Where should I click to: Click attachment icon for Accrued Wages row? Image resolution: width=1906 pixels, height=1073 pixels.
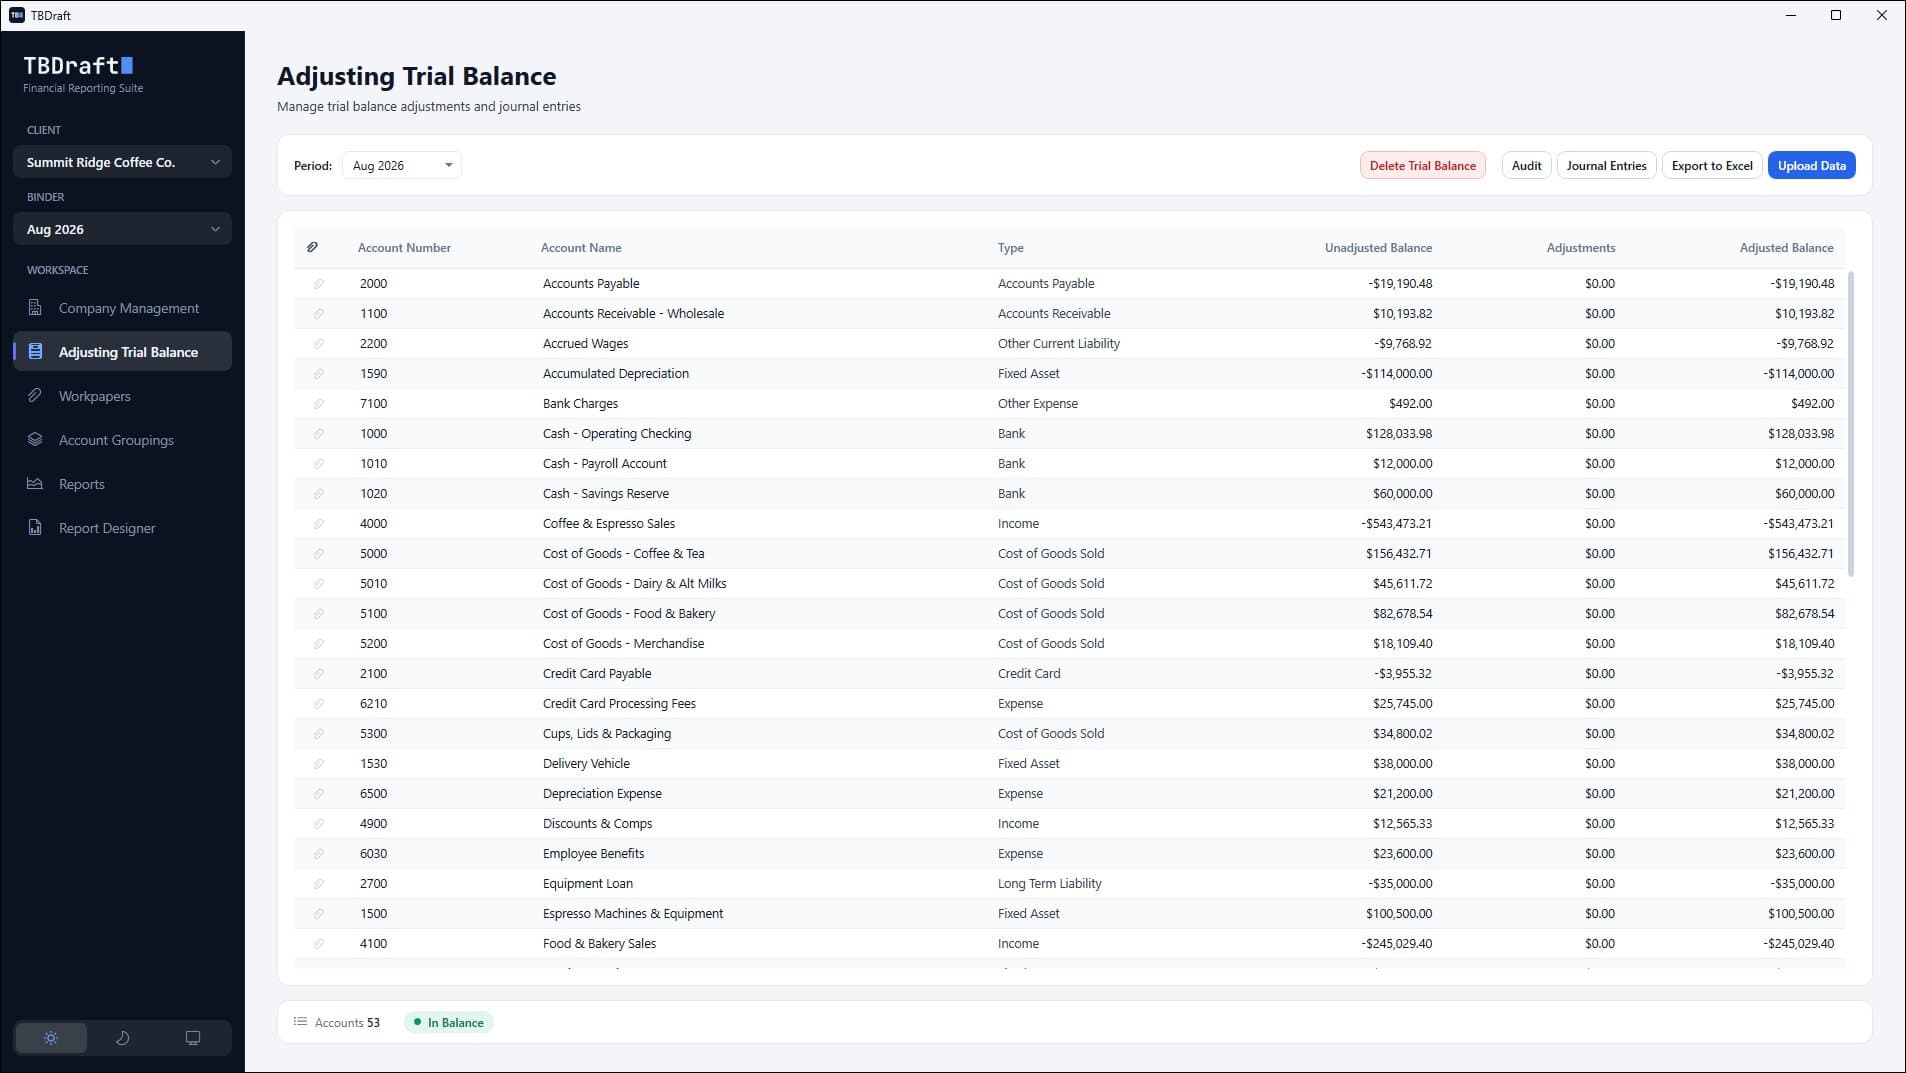pyautogui.click(x=318, y=344)
